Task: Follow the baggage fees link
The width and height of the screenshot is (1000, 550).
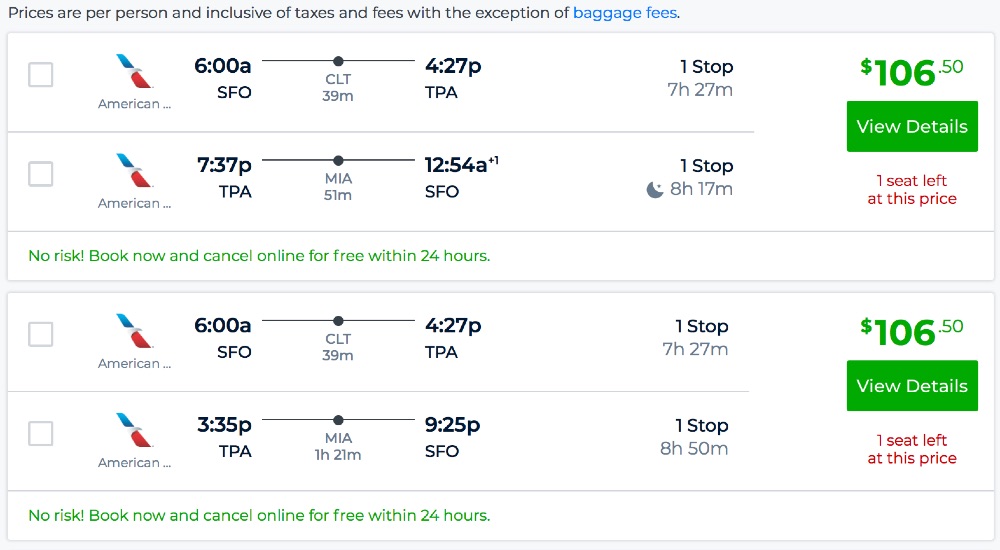Action: point(625,14)
